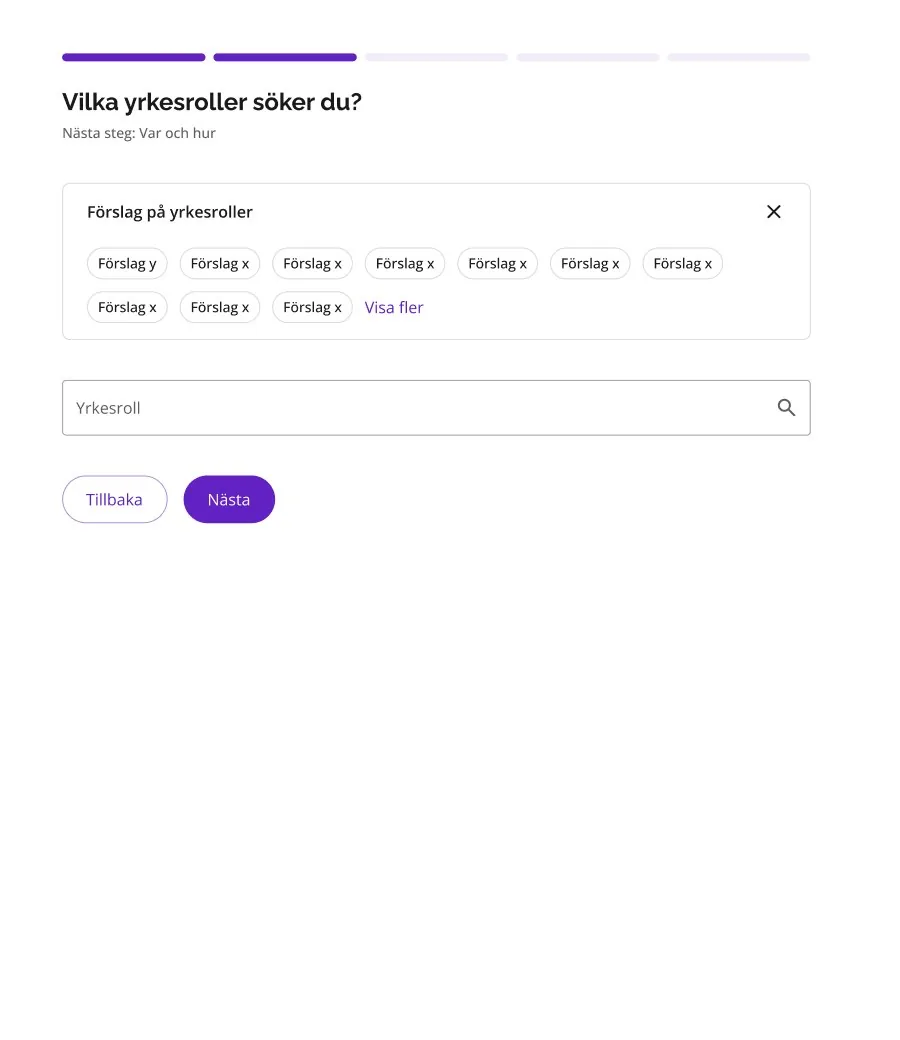Focus the Yrkesroll search field
The image size is (900, 1040).
click(x=436, y=408)
